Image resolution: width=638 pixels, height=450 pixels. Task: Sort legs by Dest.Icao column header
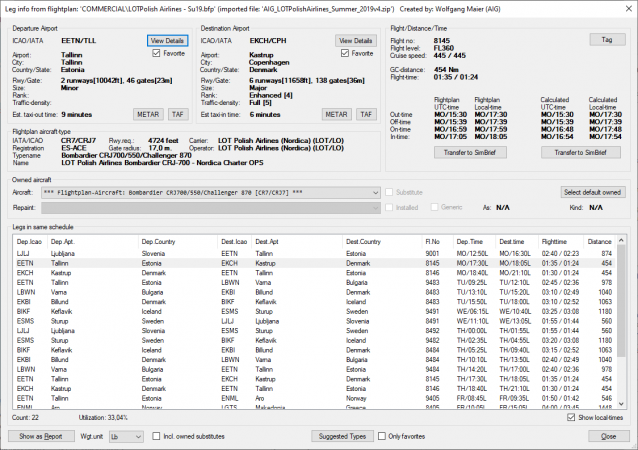pyautogui.click(x=235, y=242)
